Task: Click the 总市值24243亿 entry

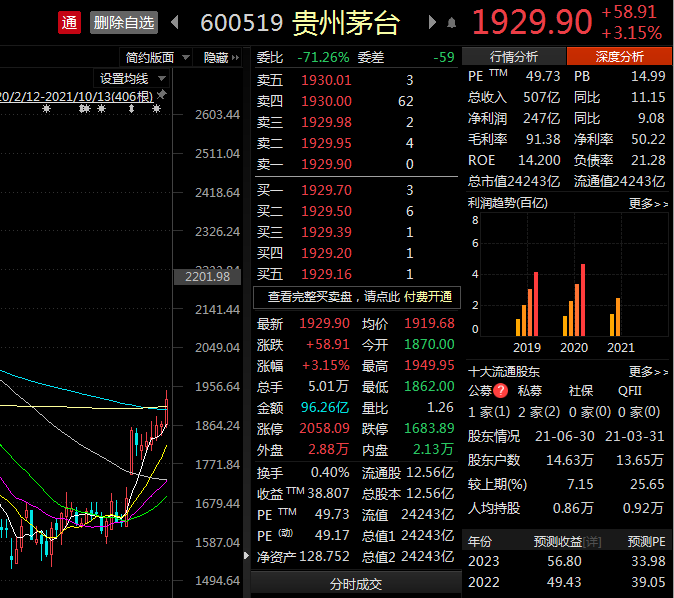Action: pos(514,181)
